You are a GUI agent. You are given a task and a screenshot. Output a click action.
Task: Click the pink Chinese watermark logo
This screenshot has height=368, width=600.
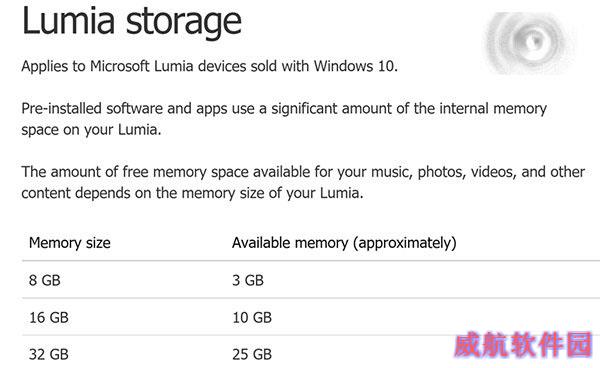(x=523, y=344)
